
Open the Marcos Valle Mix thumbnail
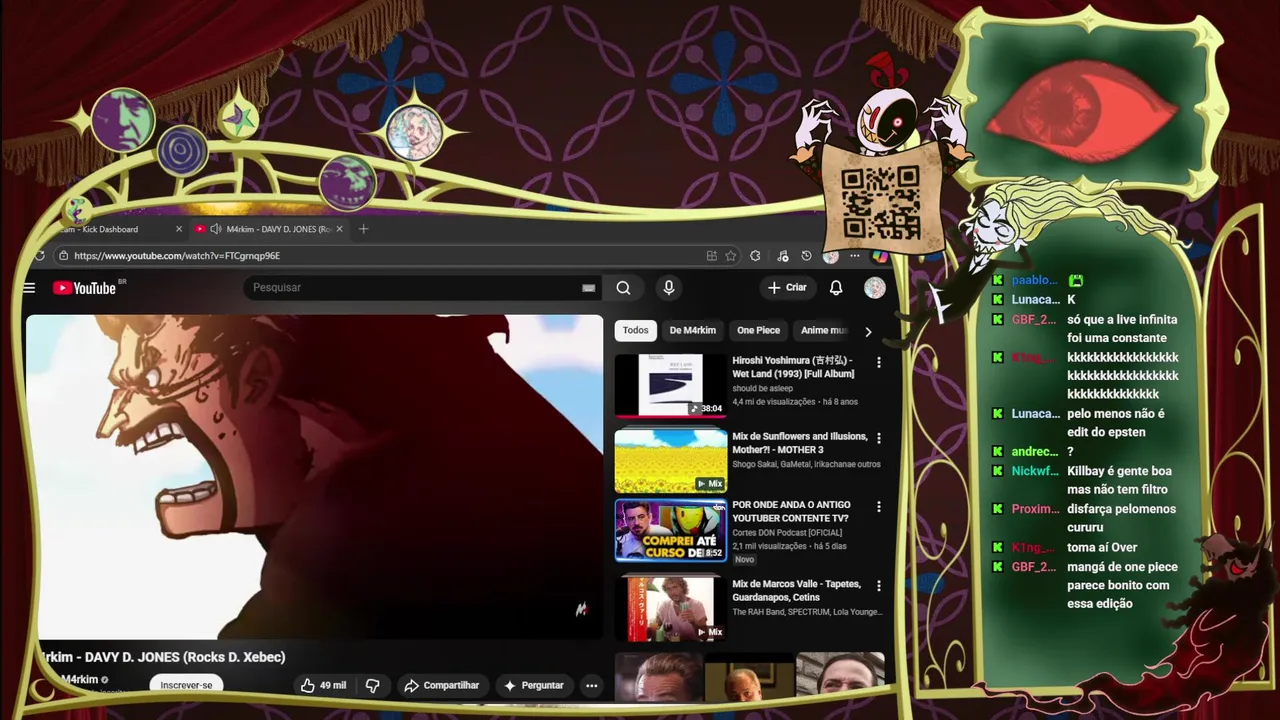coord(671,608)
